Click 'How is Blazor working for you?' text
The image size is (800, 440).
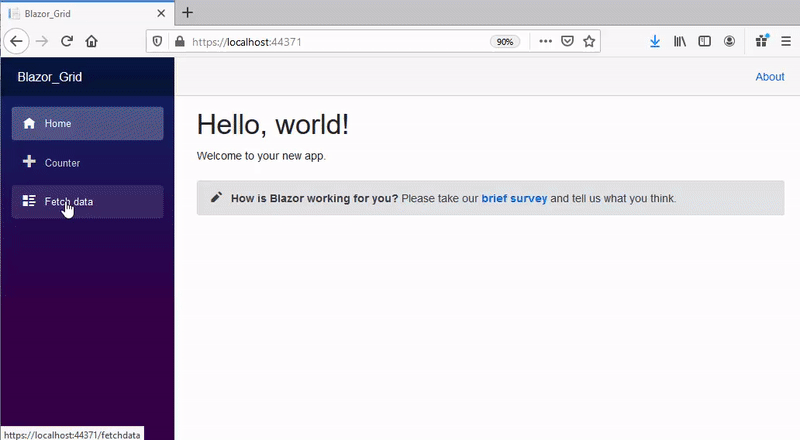click(x=314, y=198)
